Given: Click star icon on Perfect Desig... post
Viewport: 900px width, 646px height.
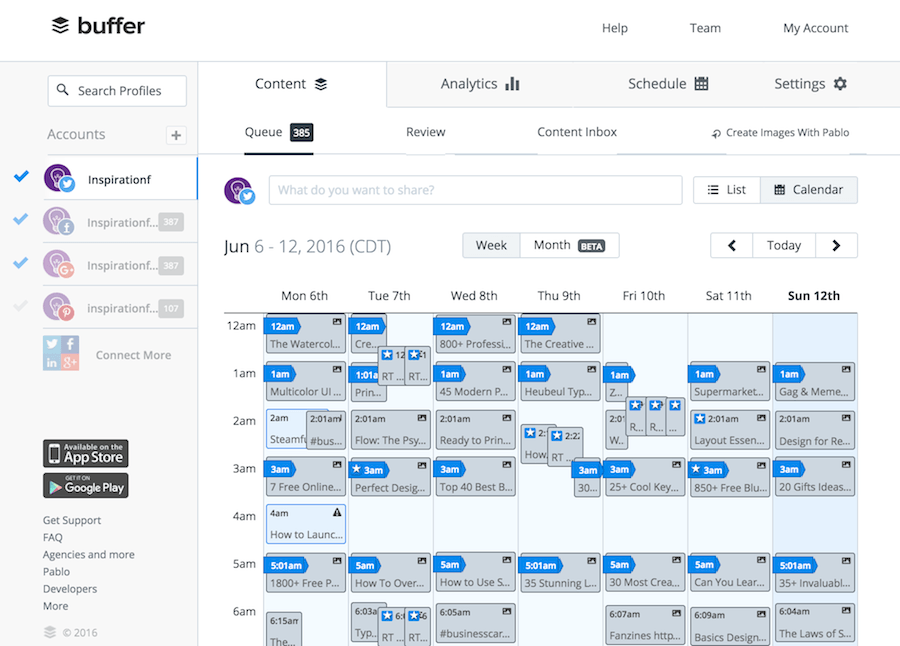Looking at the screenshot, I should [356, 469].
